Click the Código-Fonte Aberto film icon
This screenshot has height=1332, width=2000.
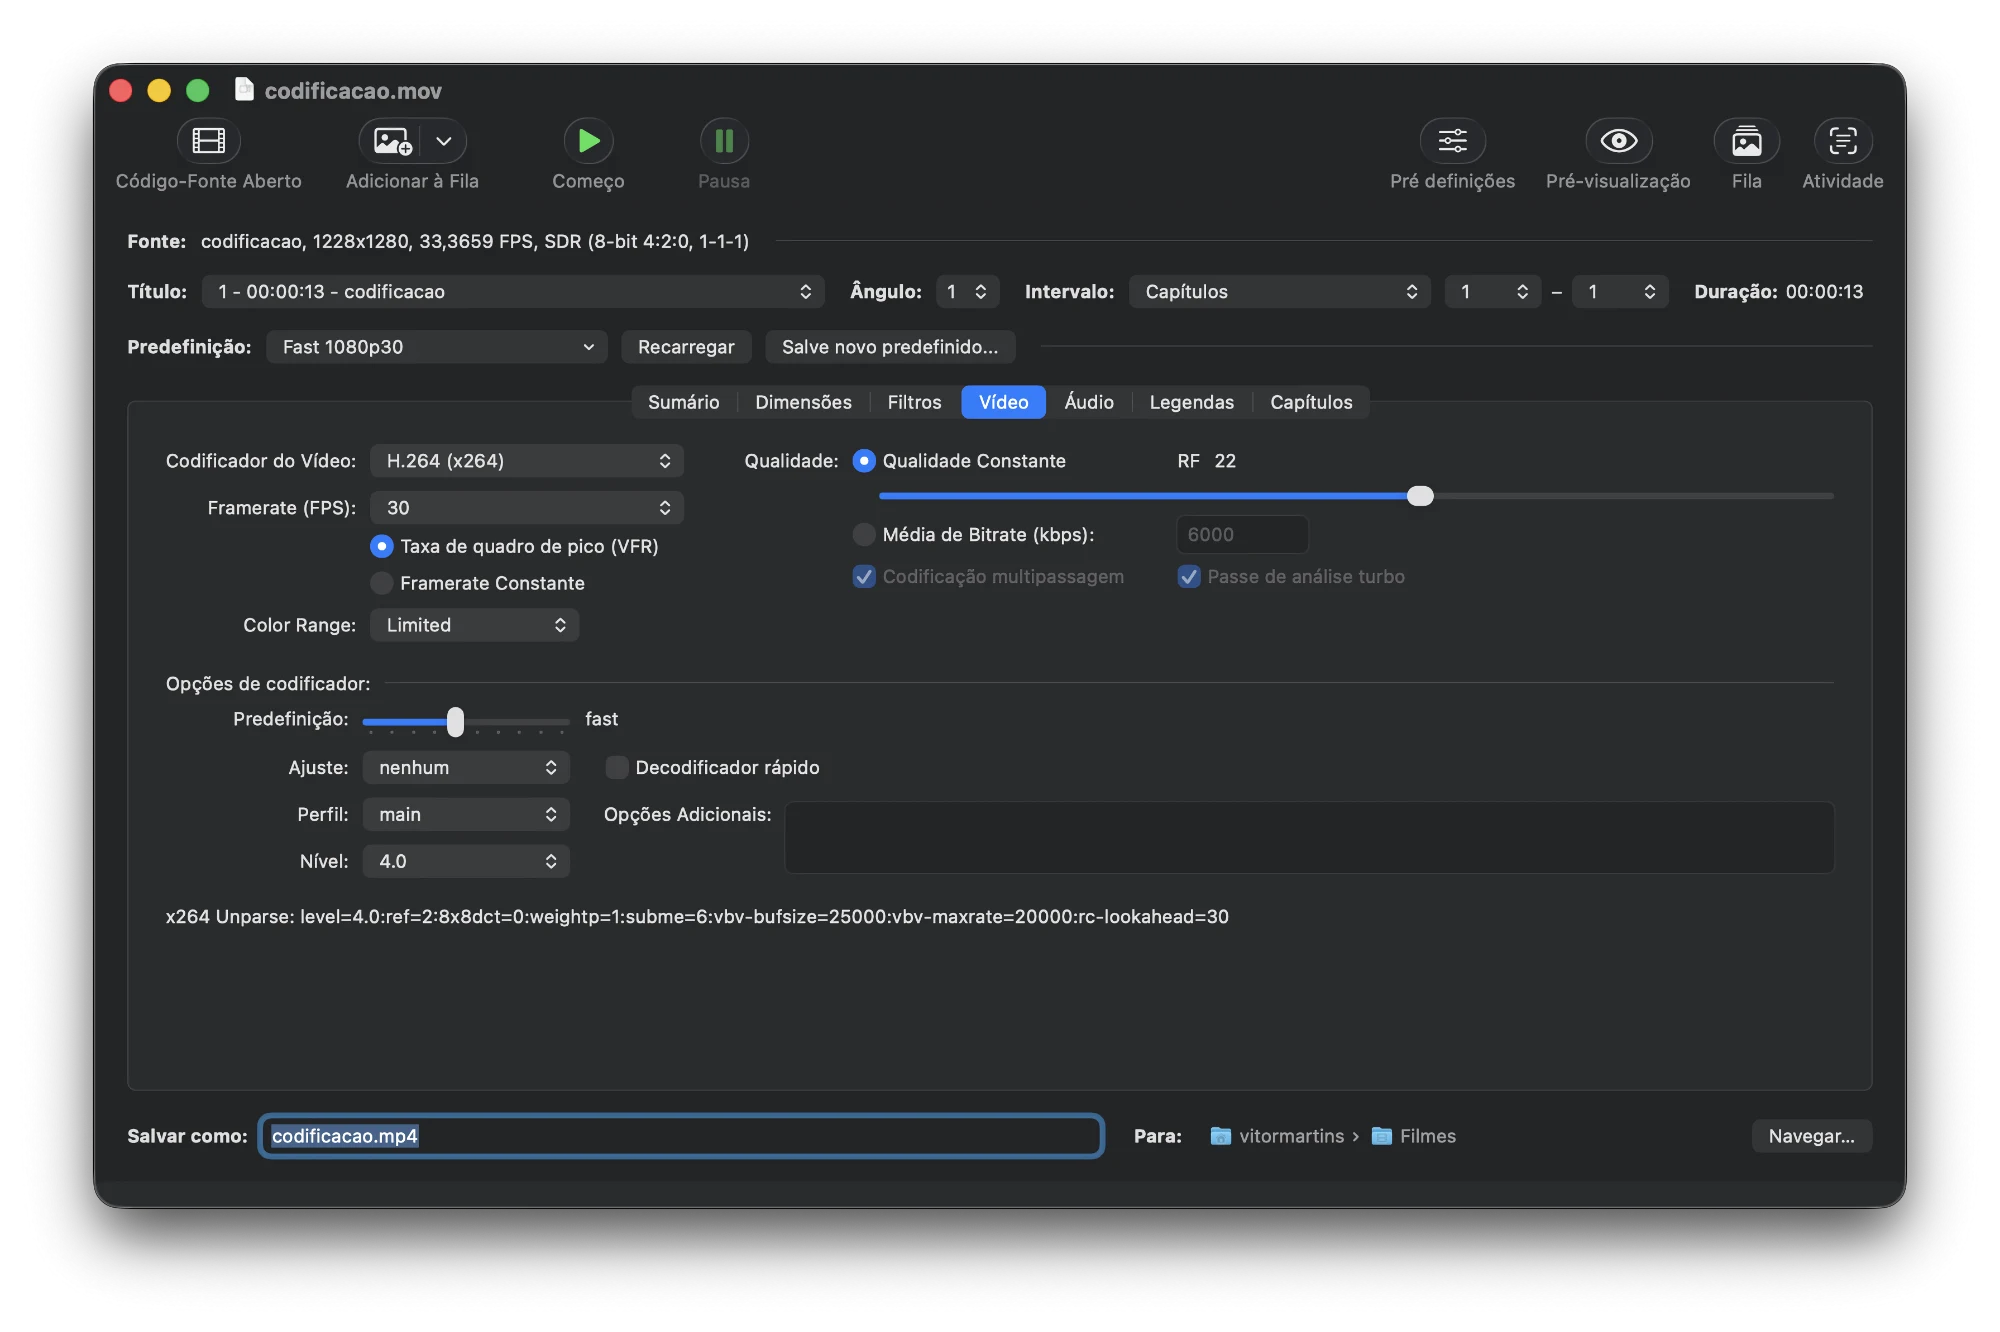pyautogui.click(x=208, y=141)
